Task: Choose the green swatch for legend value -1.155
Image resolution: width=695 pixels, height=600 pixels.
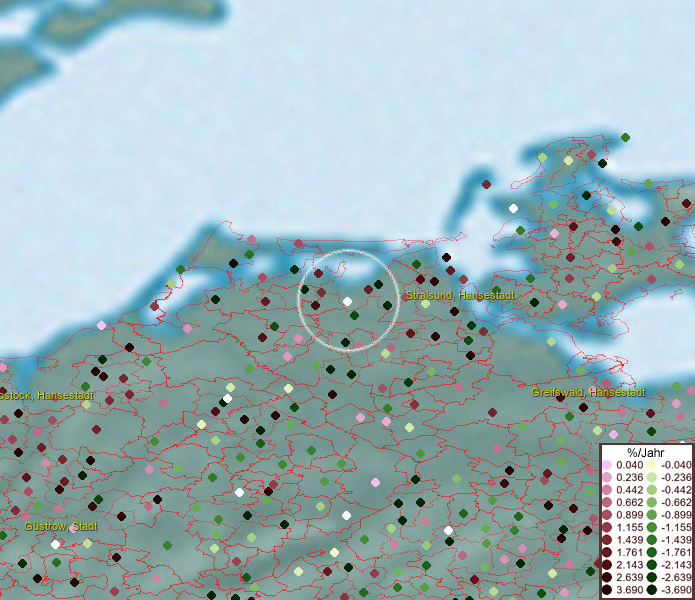Action: tap(652, 527)
